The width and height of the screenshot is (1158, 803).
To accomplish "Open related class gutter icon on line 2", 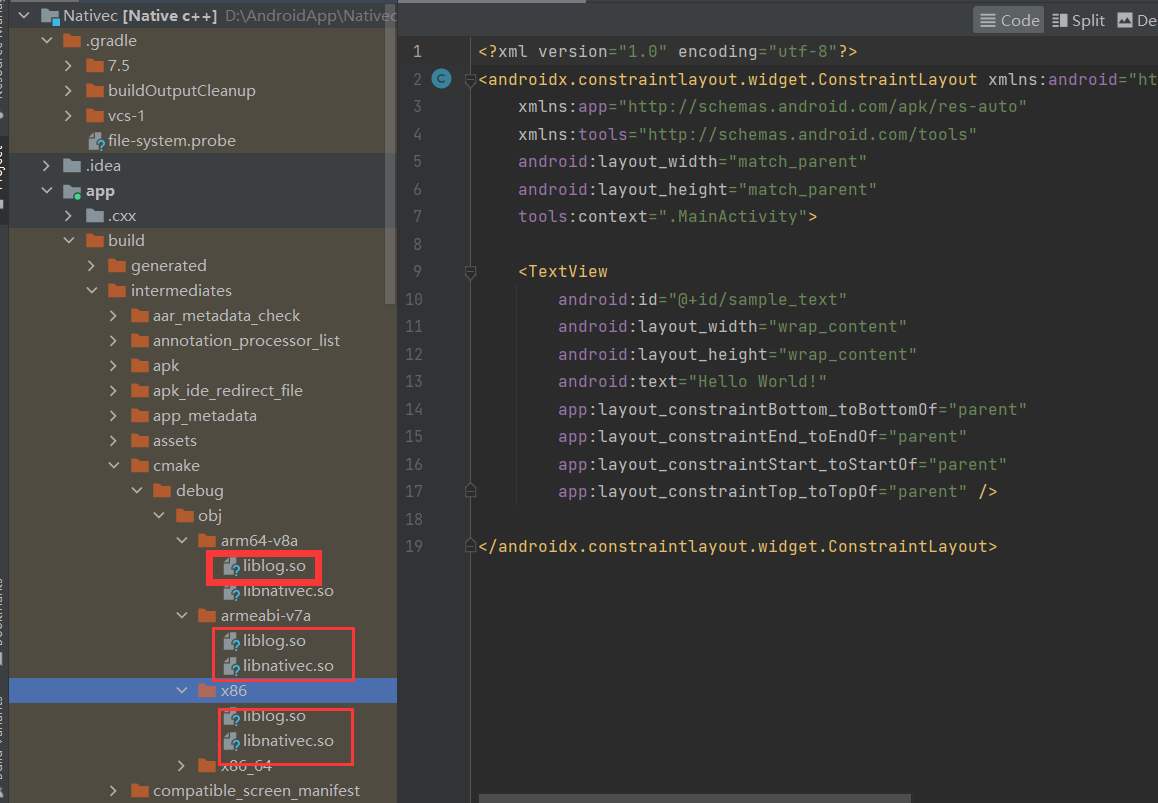I will coord(442,78).
